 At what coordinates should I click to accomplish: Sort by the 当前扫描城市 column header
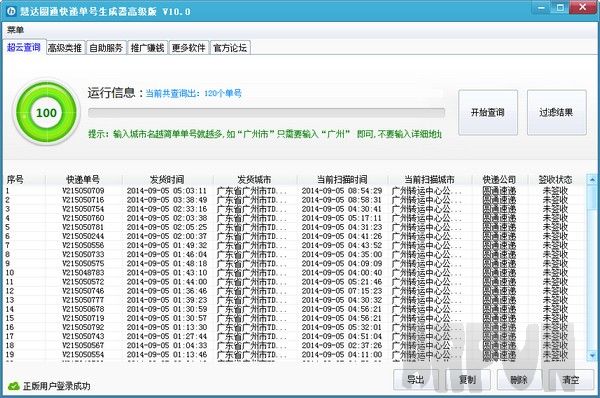pyautogui.click(x=429, y=179)
